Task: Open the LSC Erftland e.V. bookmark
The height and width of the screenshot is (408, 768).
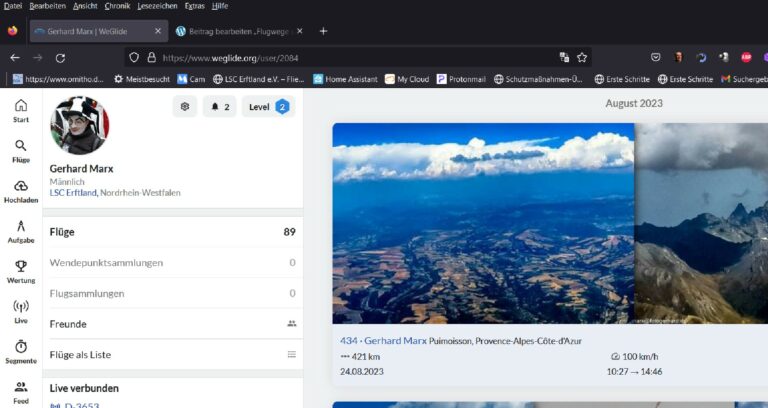Action: 259,79
